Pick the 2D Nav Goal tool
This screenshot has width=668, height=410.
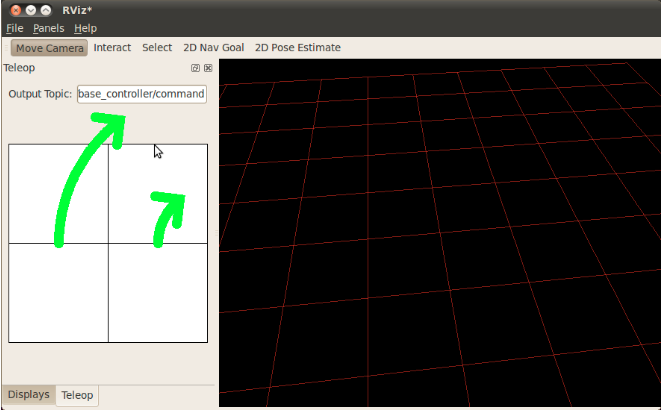pyautogui.click(x=213, y=47)
